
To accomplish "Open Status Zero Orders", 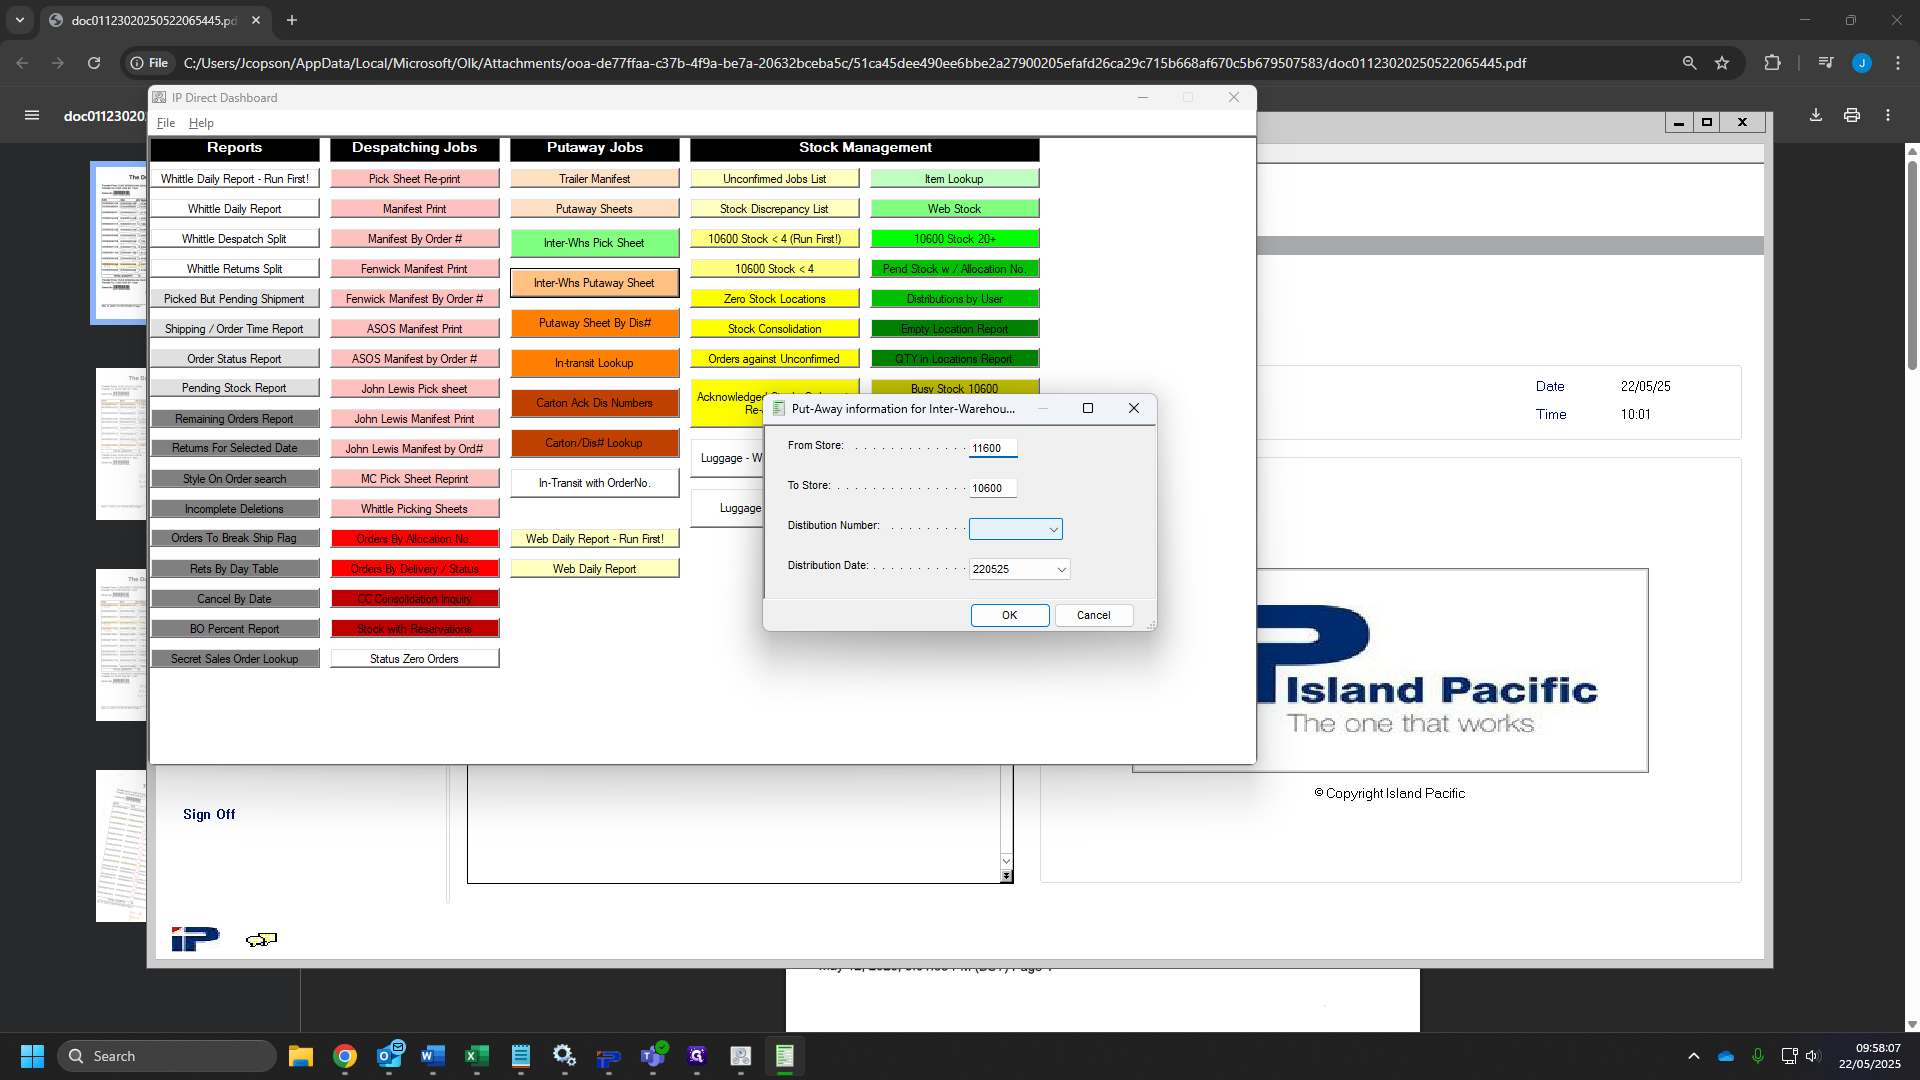I will coord(414,659).
